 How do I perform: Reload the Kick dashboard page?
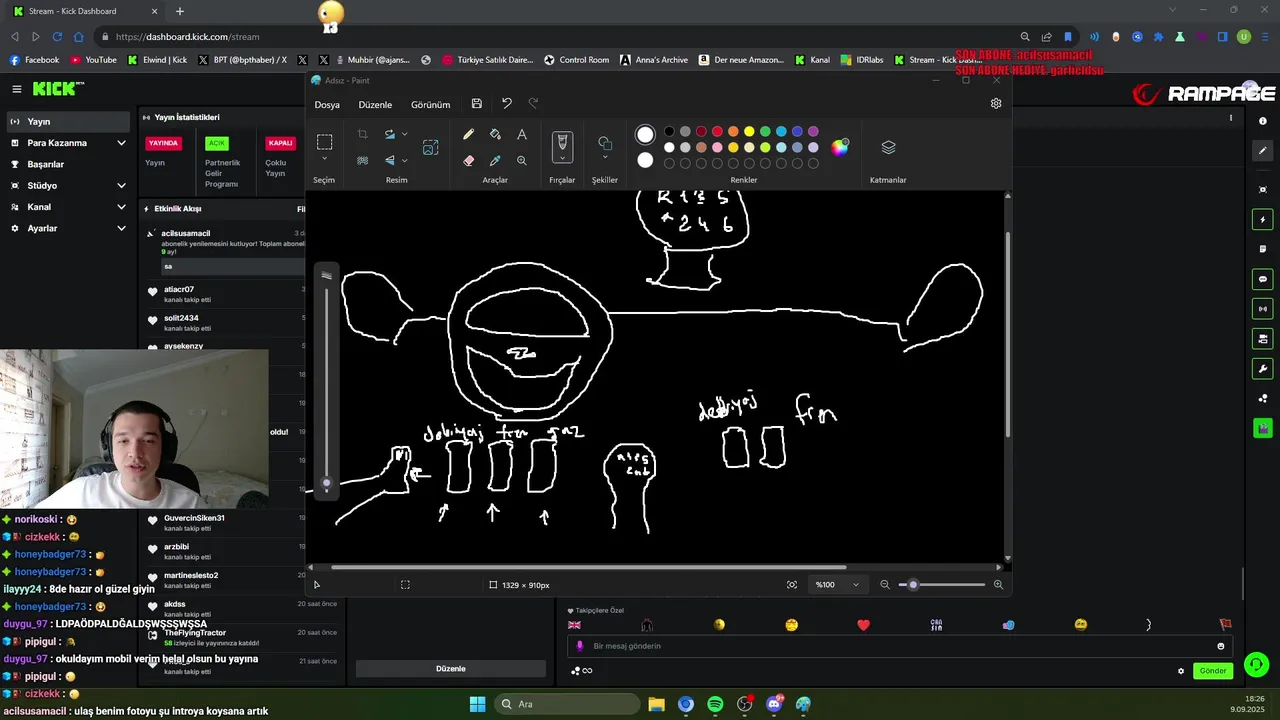point(57,37)
